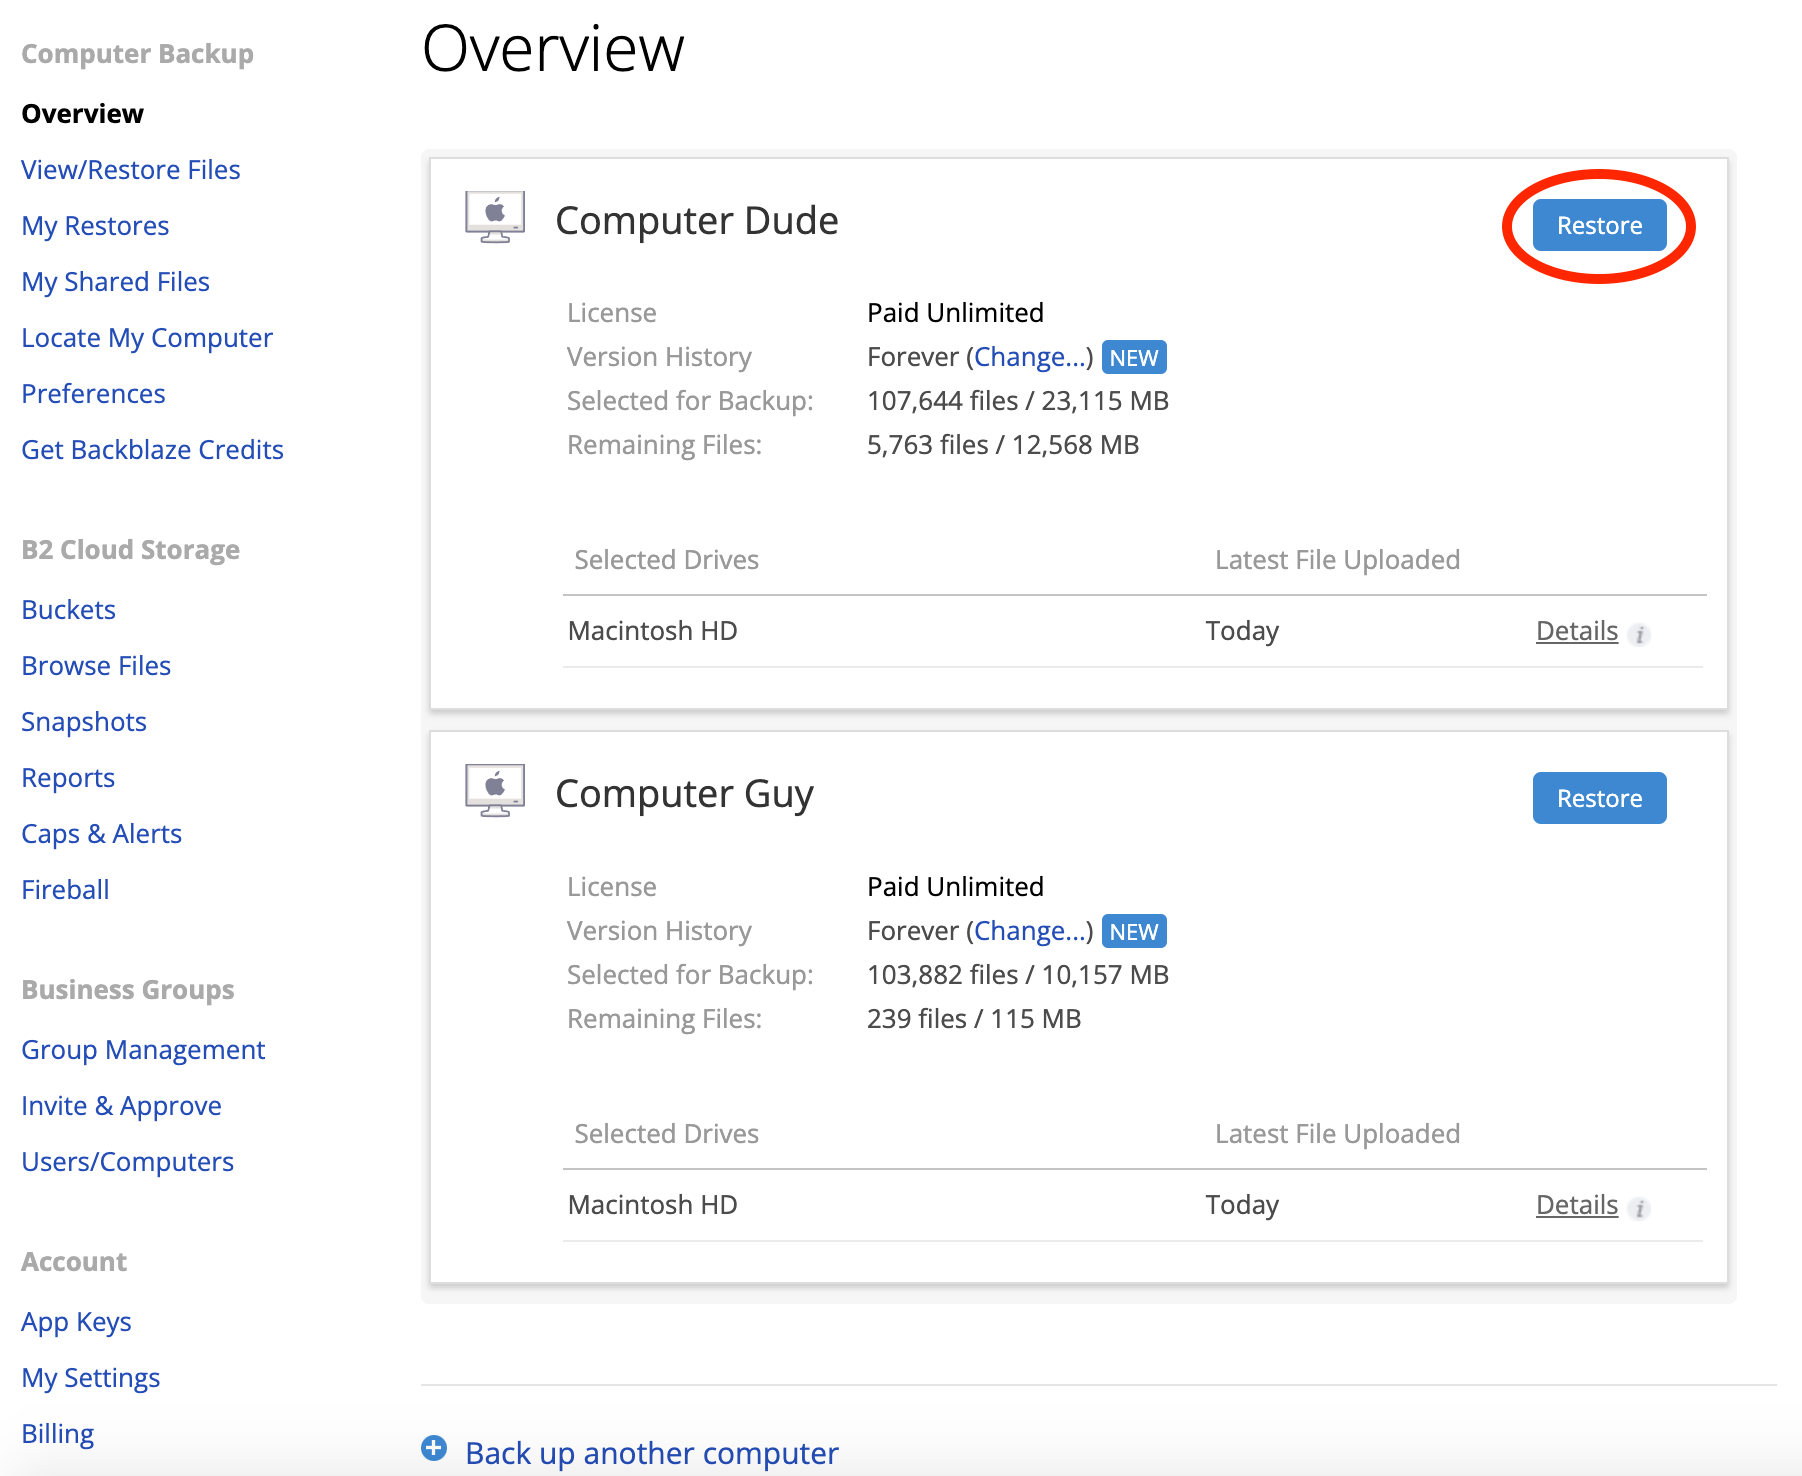Go to Browse Files
Image resolution: width=1802 pixels, height=1476 pixels.
point(97,666)
